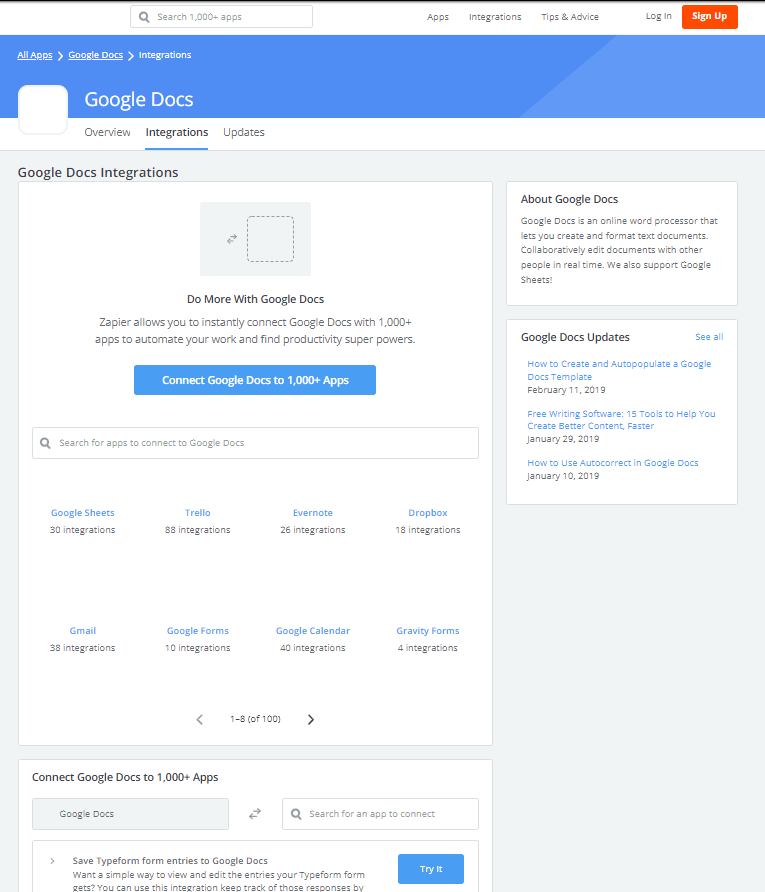
Task: Click the 'February 11, 2019' date
Action: click(566, 390)
